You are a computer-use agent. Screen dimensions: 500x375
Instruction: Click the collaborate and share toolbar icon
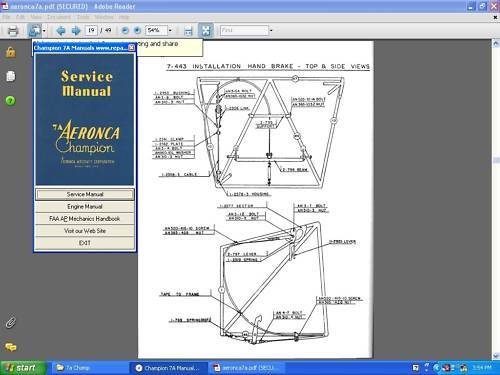coord(35,31)
